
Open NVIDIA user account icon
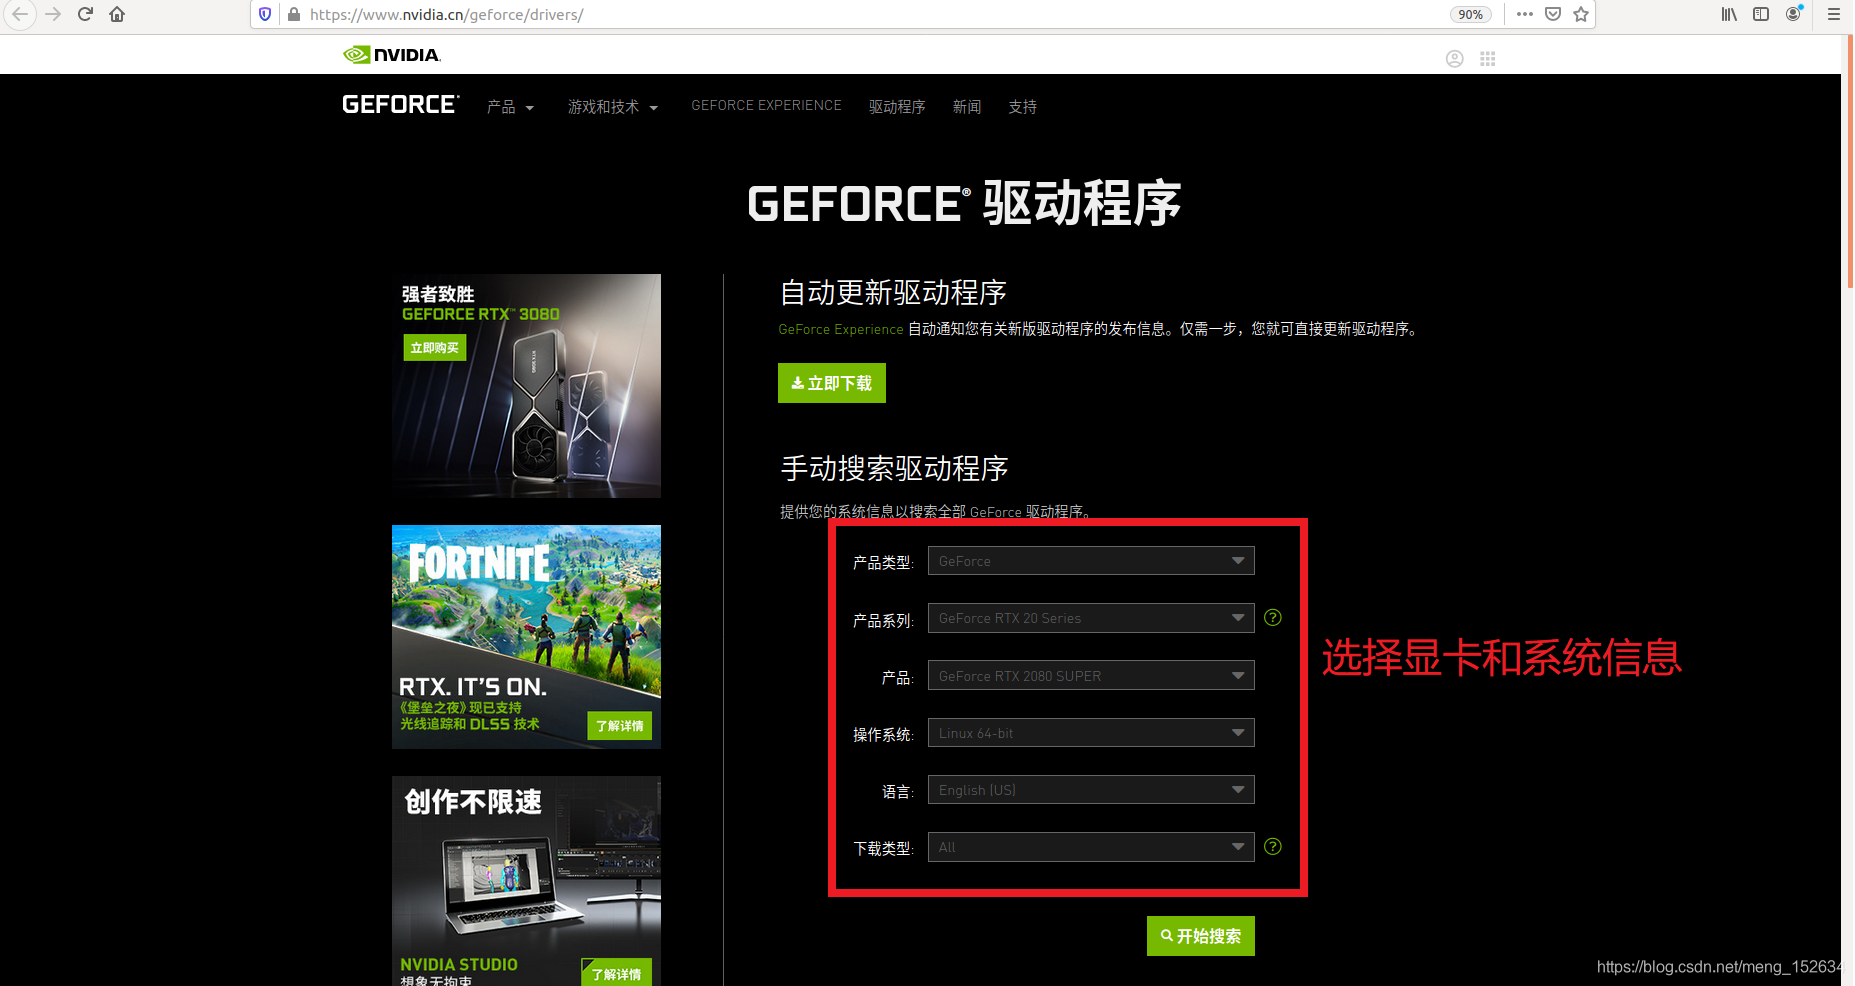click(x=1455, y=59)
